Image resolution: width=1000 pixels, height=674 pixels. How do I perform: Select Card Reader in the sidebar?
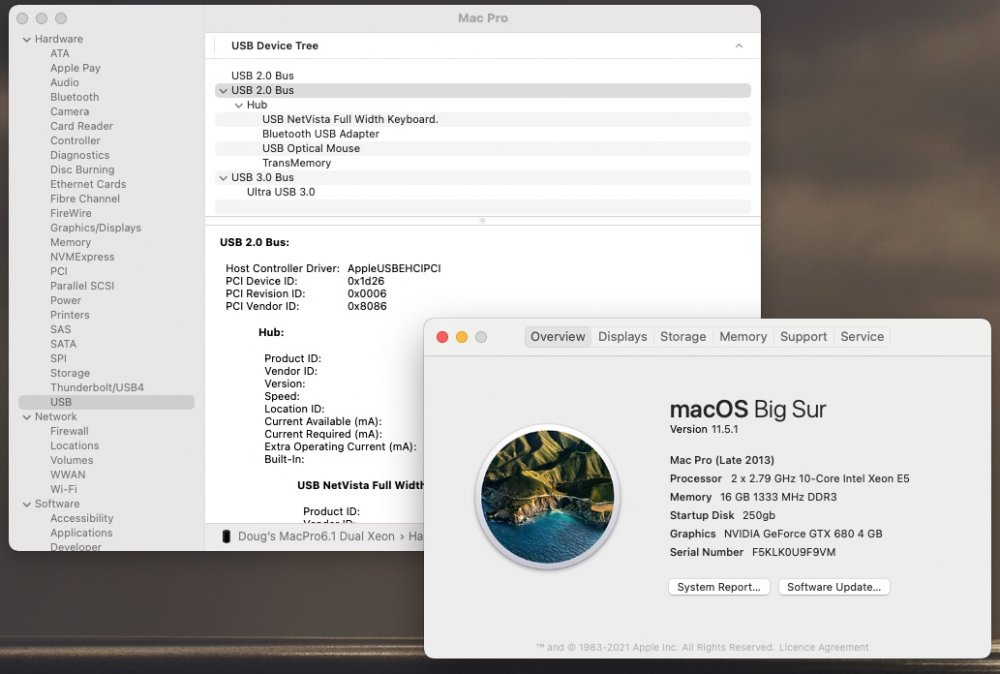click(x=82, y=126)
